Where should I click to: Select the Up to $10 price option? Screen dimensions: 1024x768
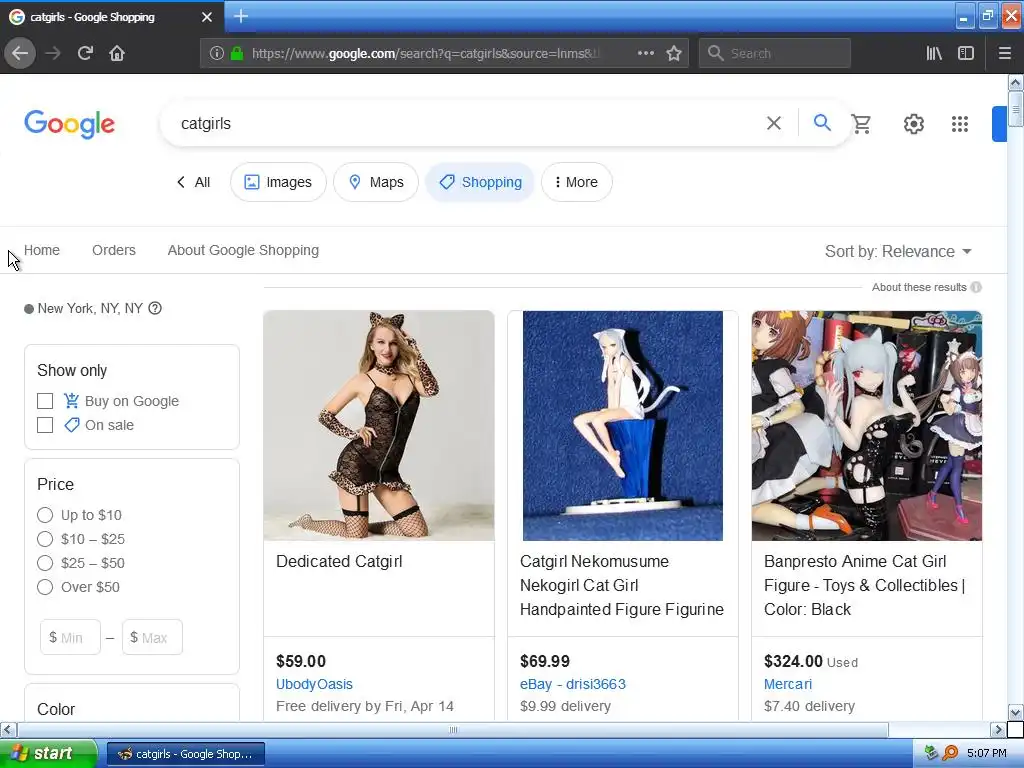click(x=45, y=515)
